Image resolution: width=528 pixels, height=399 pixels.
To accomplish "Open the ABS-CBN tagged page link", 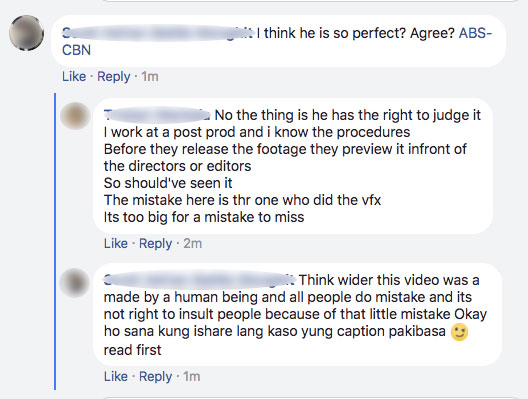I will coord(277,41).
